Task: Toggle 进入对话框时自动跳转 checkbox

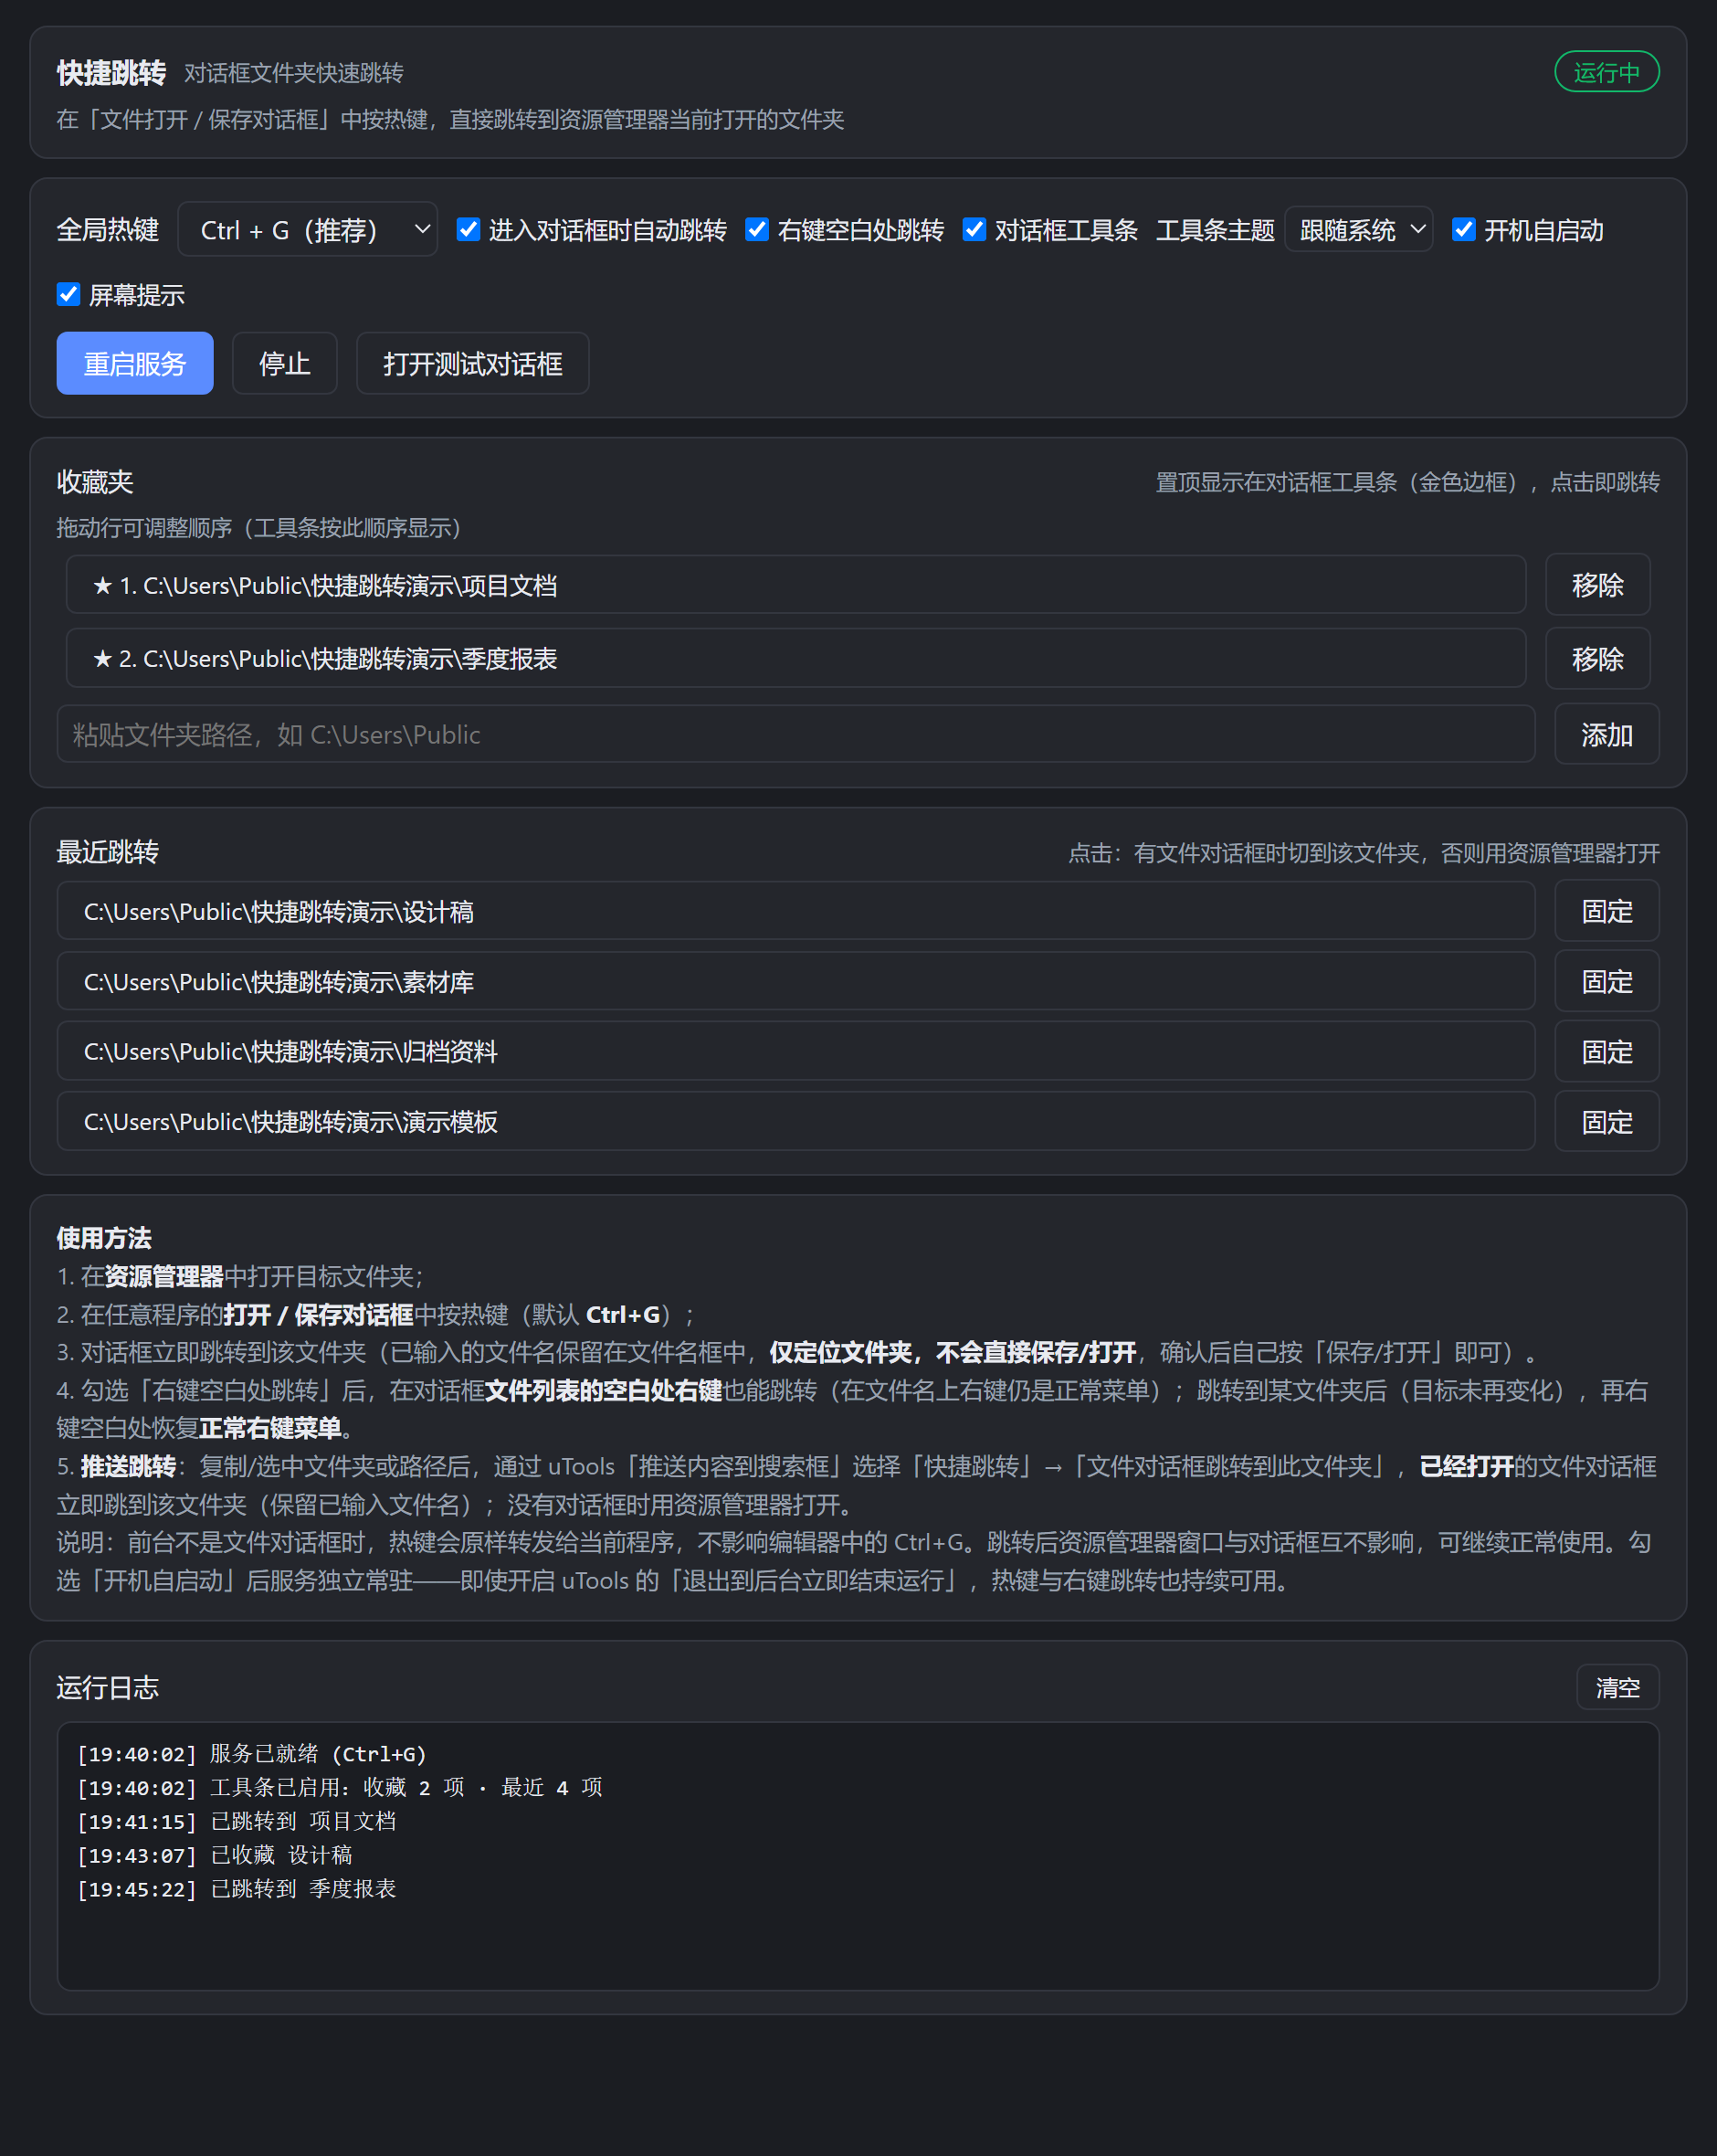Action: tap(468, 230)
